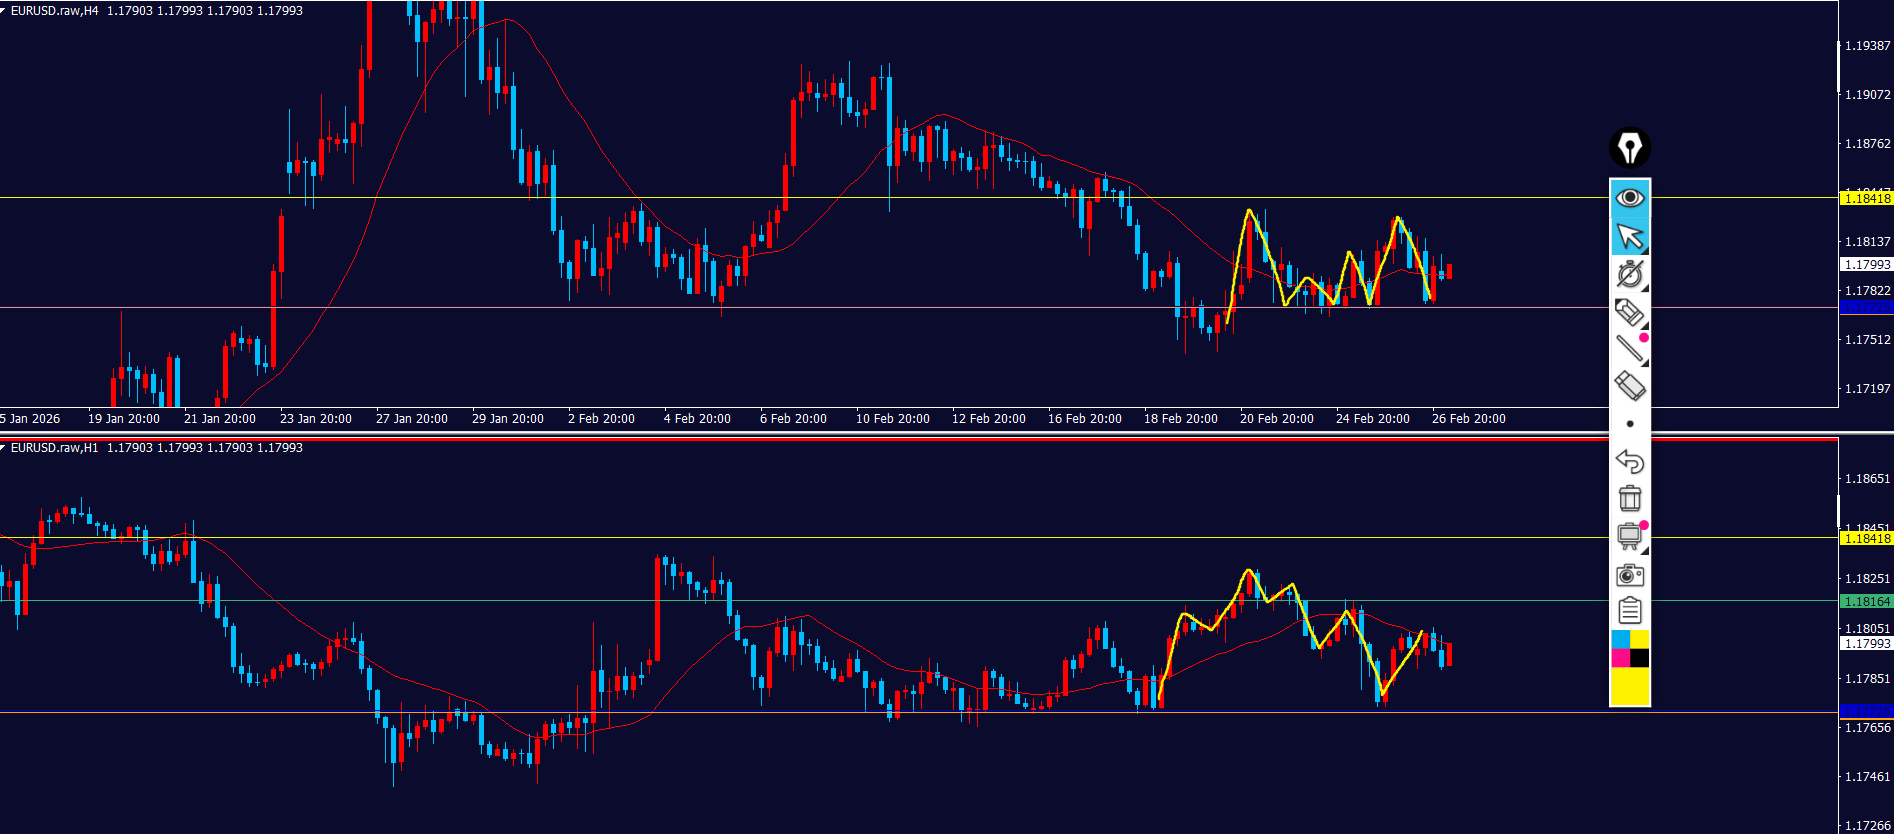Click the dot stroke size option

tap(1630, 424)
